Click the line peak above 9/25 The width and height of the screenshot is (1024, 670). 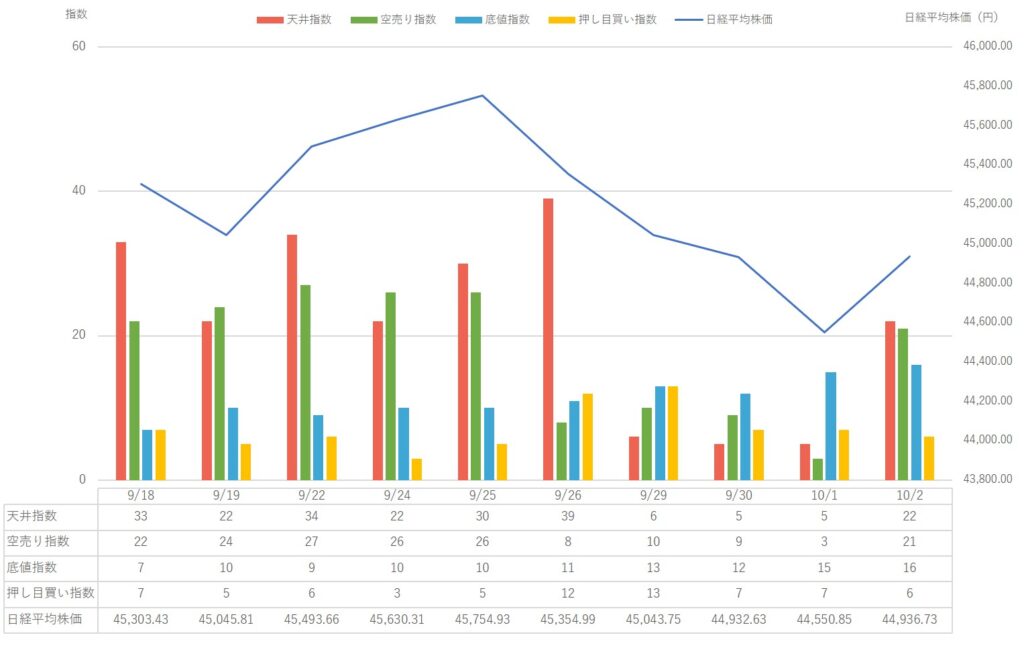click(x=482, y=96)
